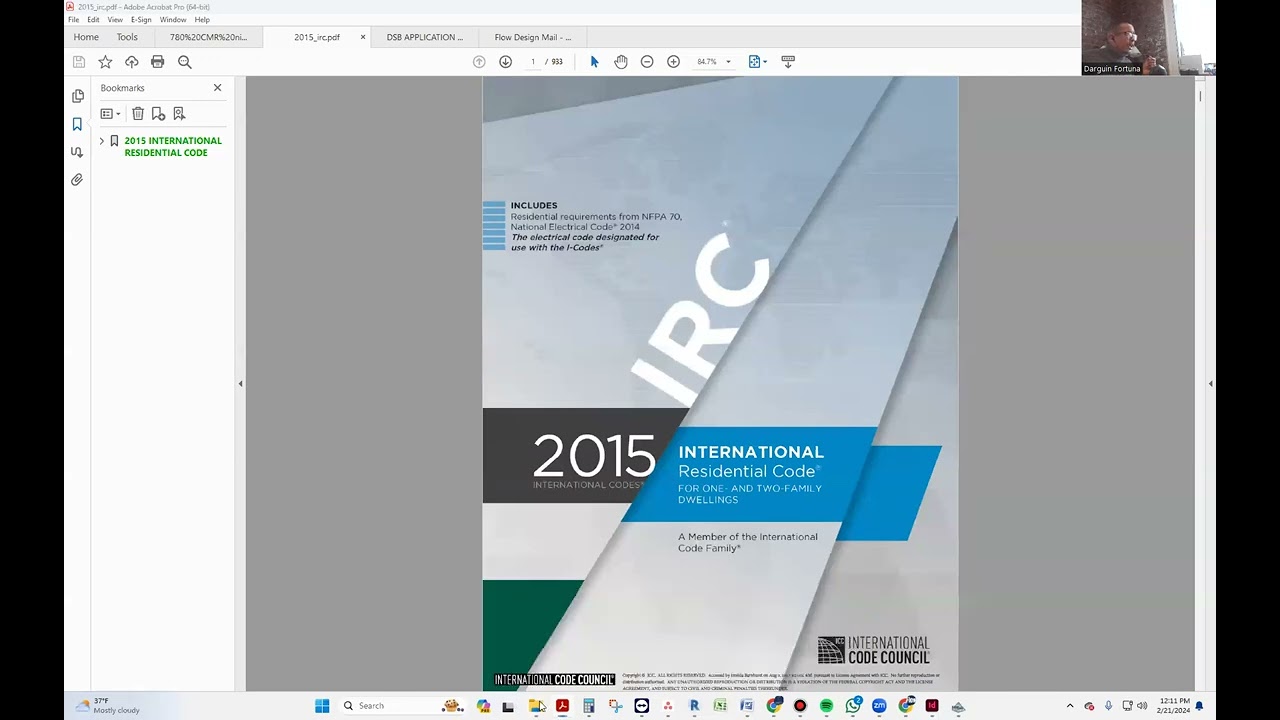
Task: Switch to the Tools tab
Action: coord(127,37)
